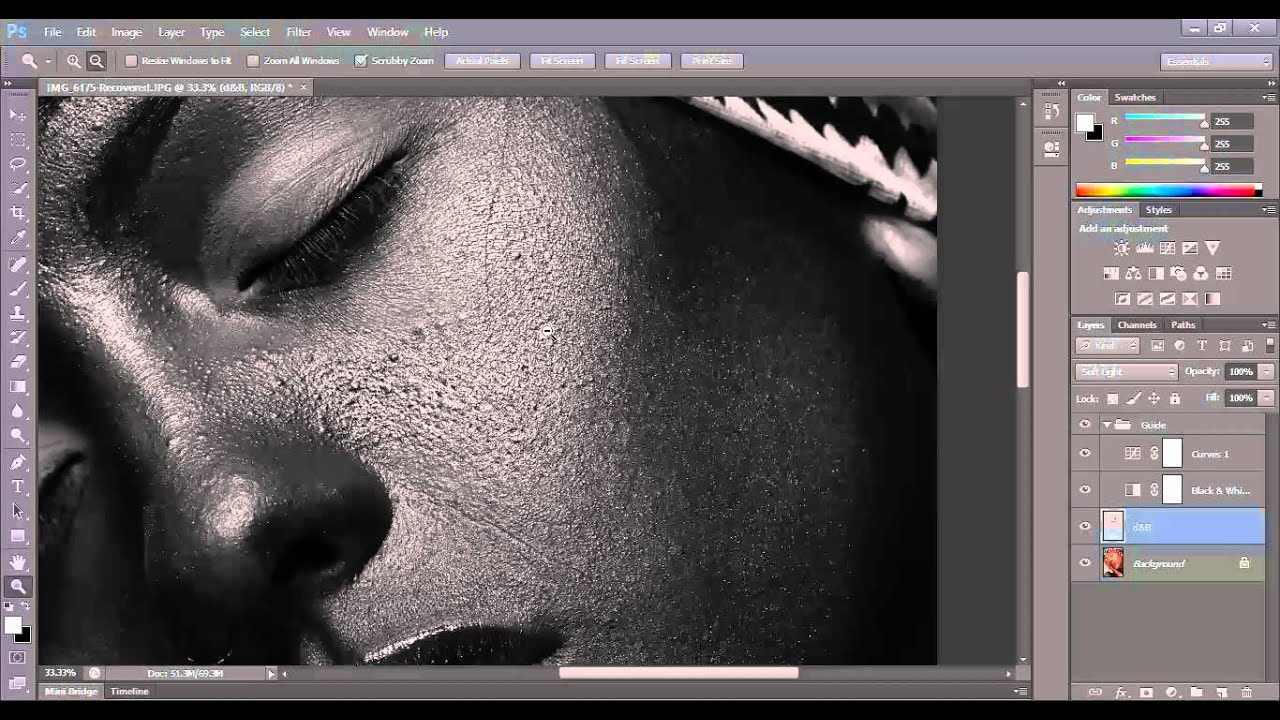
Task: Hide the Background layer
Action: click(x=1085, y=564)
